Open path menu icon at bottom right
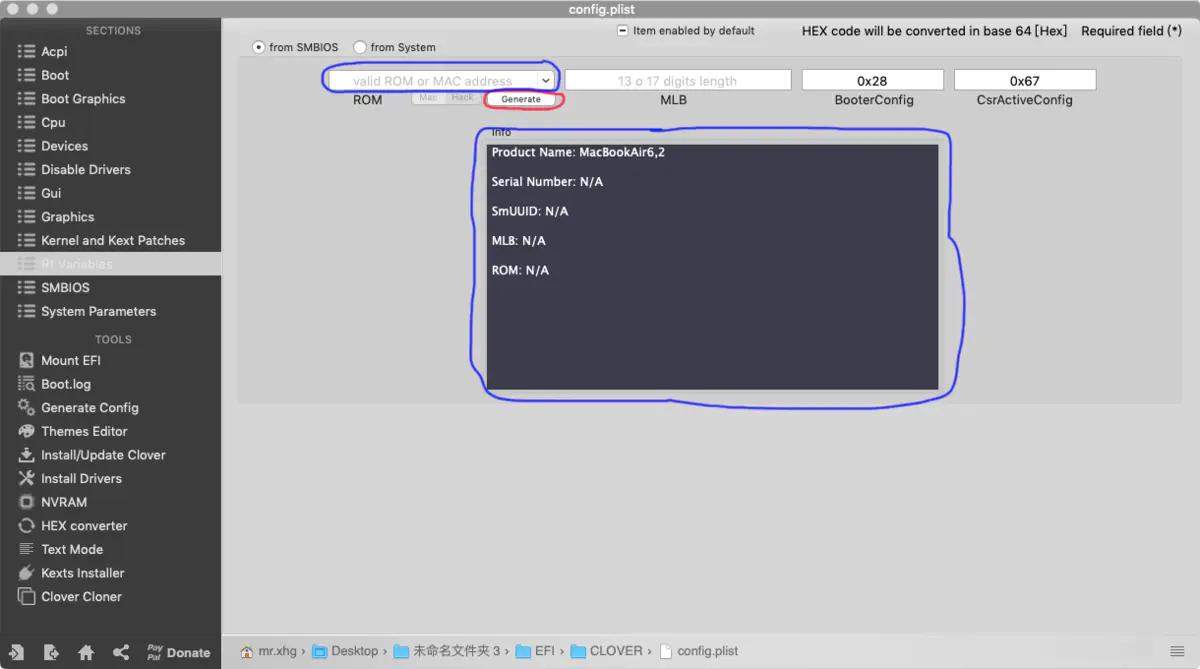 click(x=1176, y=651)
